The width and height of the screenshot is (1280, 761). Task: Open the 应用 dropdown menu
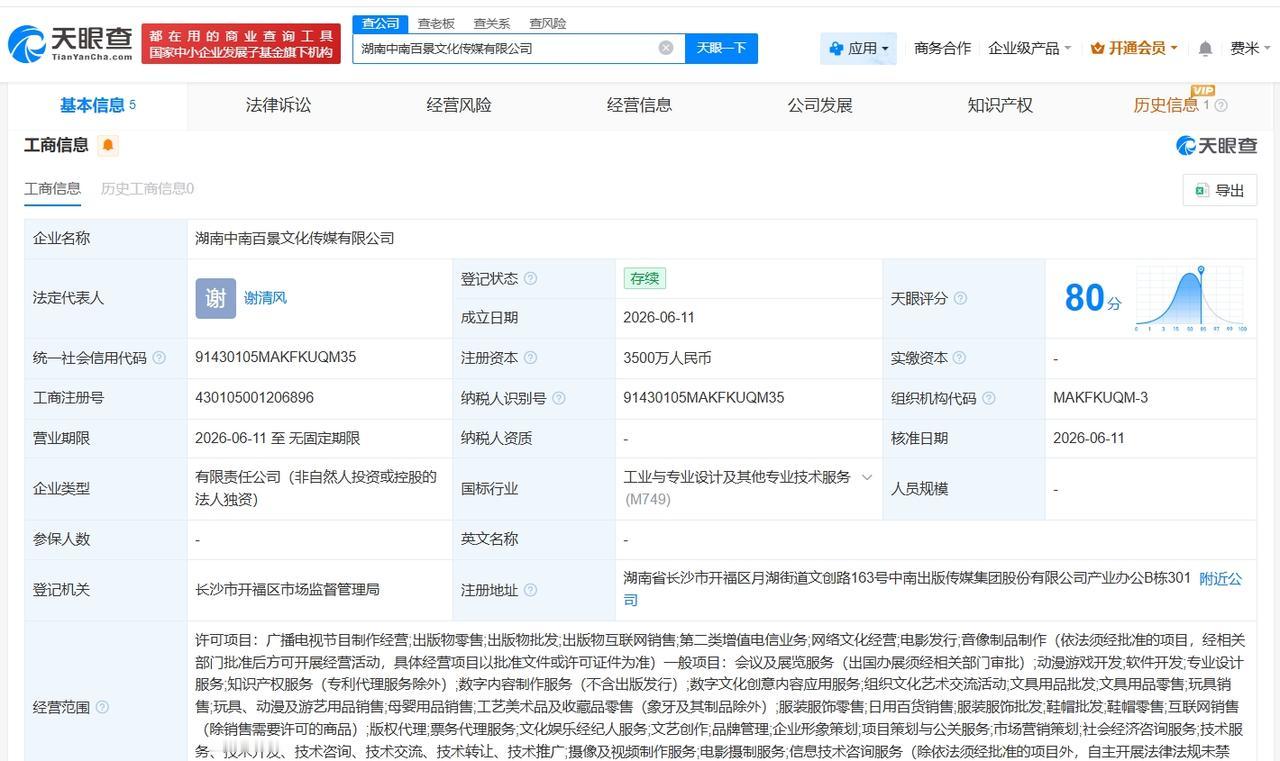pos(859,48)
